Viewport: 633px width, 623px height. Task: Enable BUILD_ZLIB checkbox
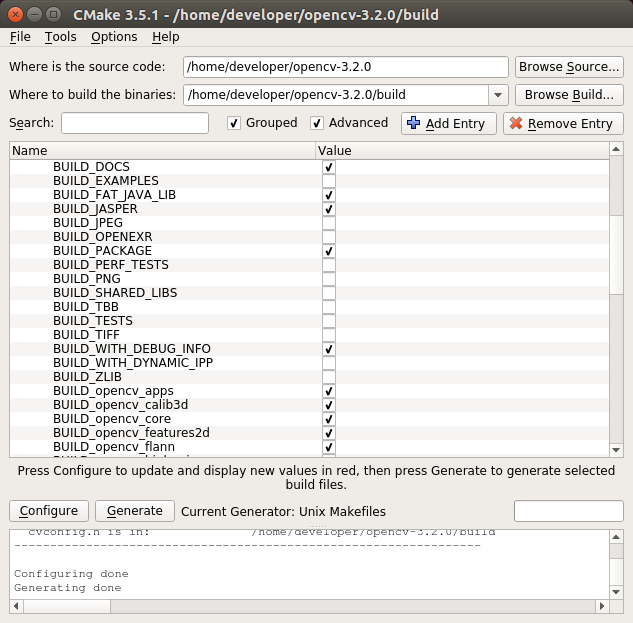point(329,377)
